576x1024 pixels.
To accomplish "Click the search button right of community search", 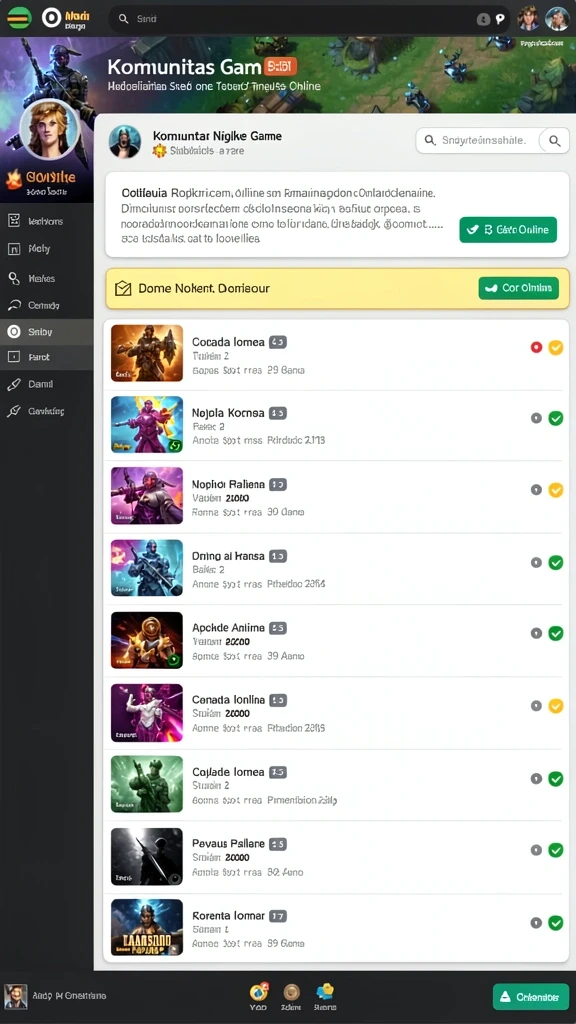I will tap(554, 140).
